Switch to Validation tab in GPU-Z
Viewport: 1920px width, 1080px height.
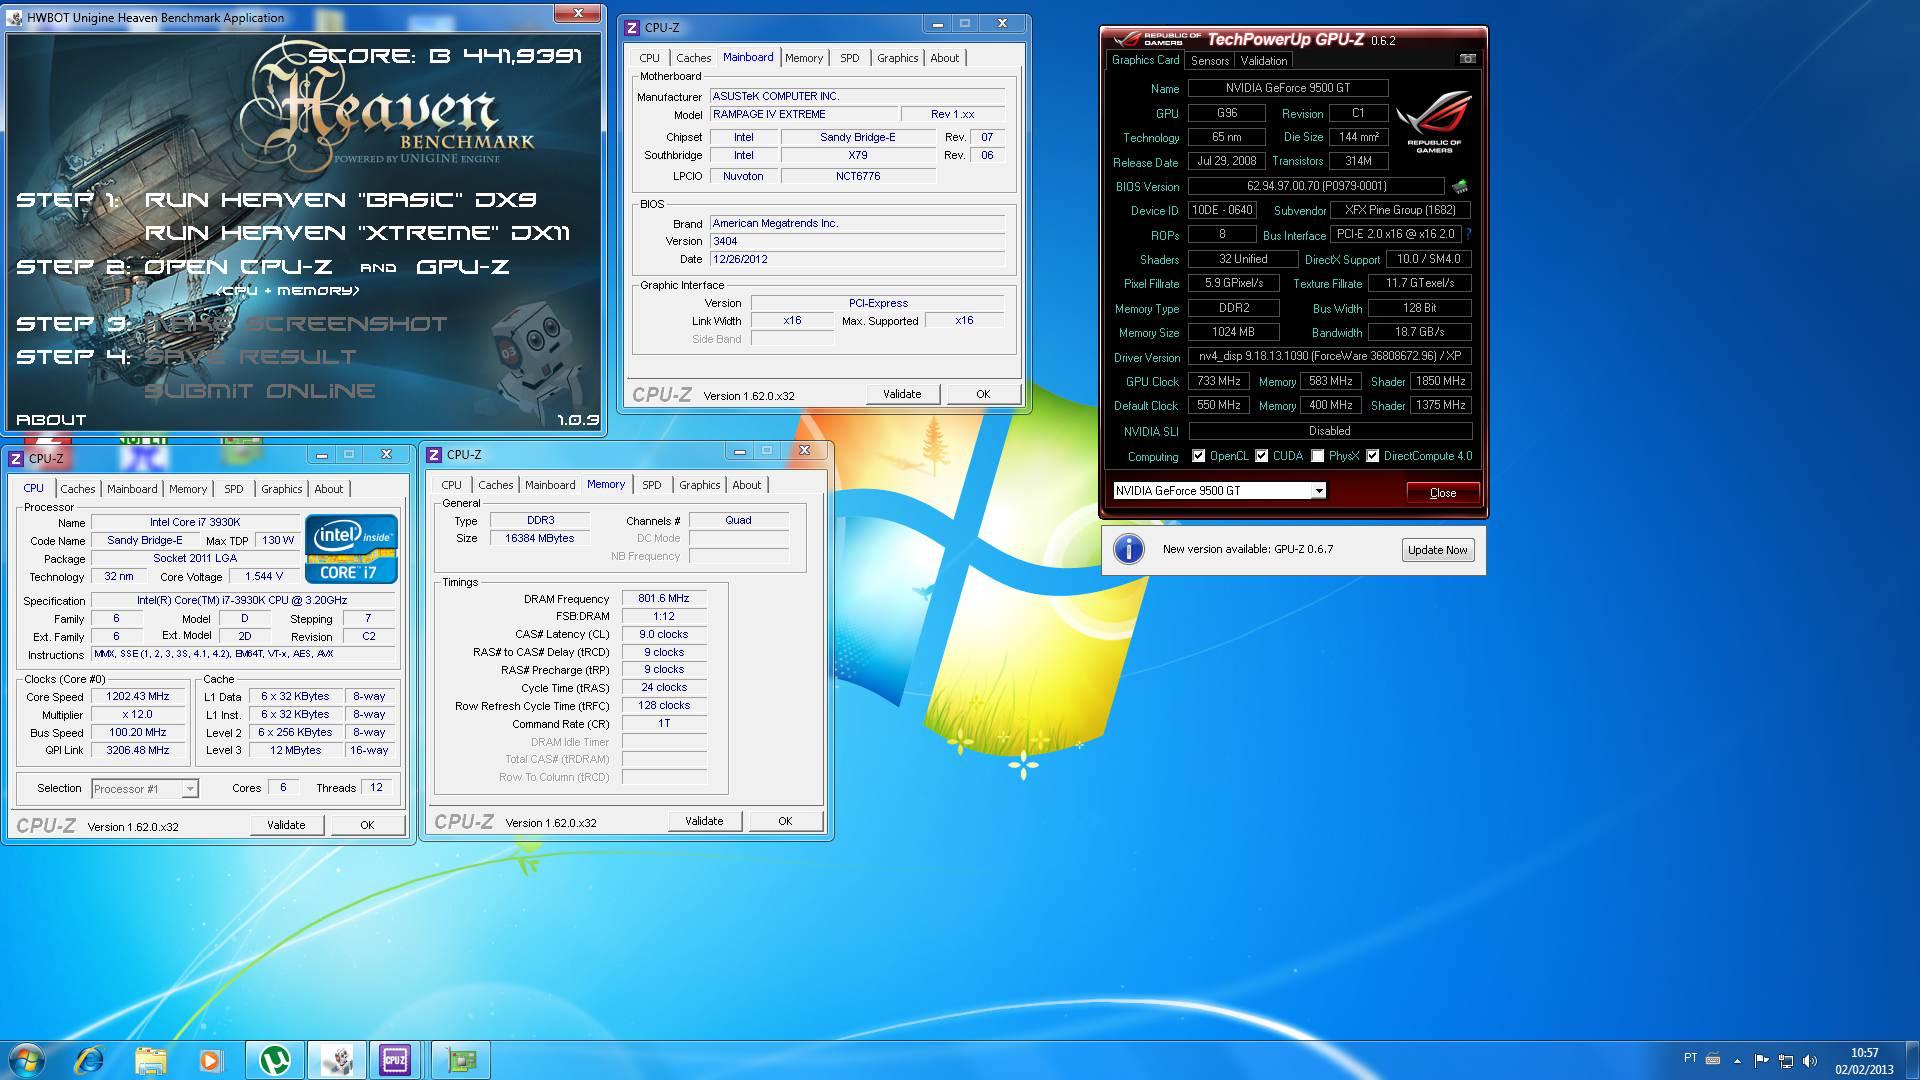coord(1263,61)
